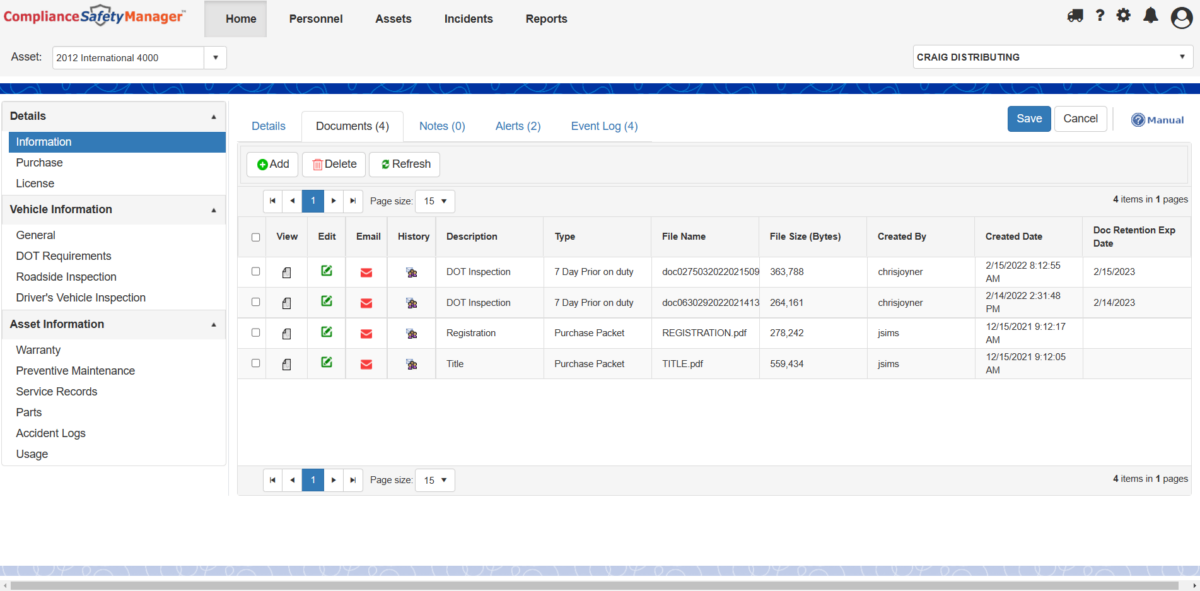Image resolution: width=1200 pixels, height=591 pixels.
Task: Collapse the Vehicle Information section
Action: click(213, 209)
